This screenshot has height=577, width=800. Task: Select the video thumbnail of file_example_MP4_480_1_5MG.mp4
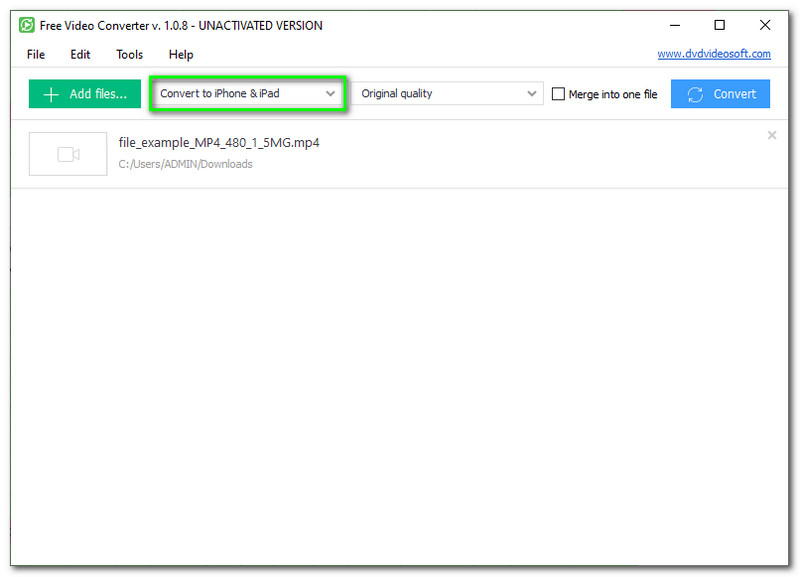[68, 154]
